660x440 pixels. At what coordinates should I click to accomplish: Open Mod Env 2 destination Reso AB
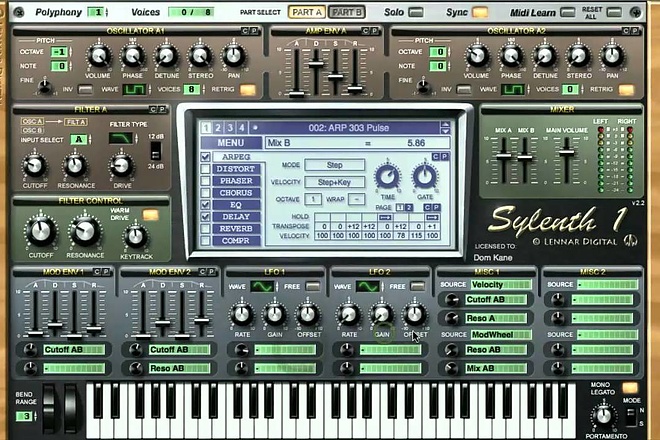[179, 368]
